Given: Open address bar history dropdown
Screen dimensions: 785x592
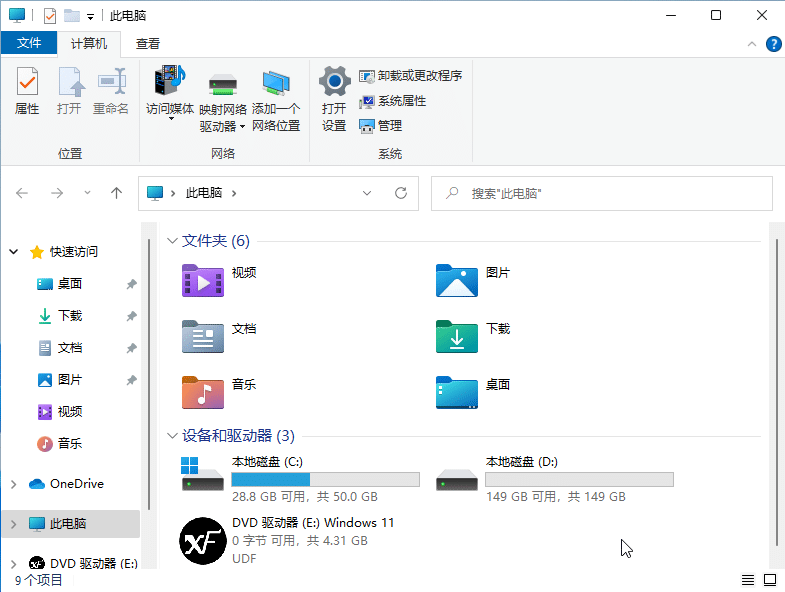Looking at the screenshot, I should pos(367,193).
